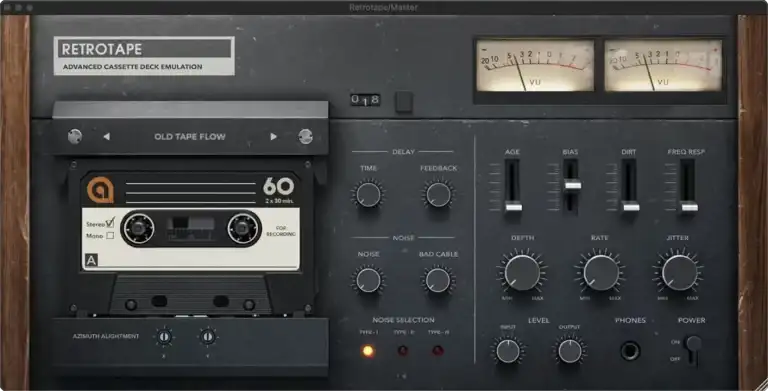768x391 pixels.
Task: Click the AGE slider handle
Action: coord(513,207)
